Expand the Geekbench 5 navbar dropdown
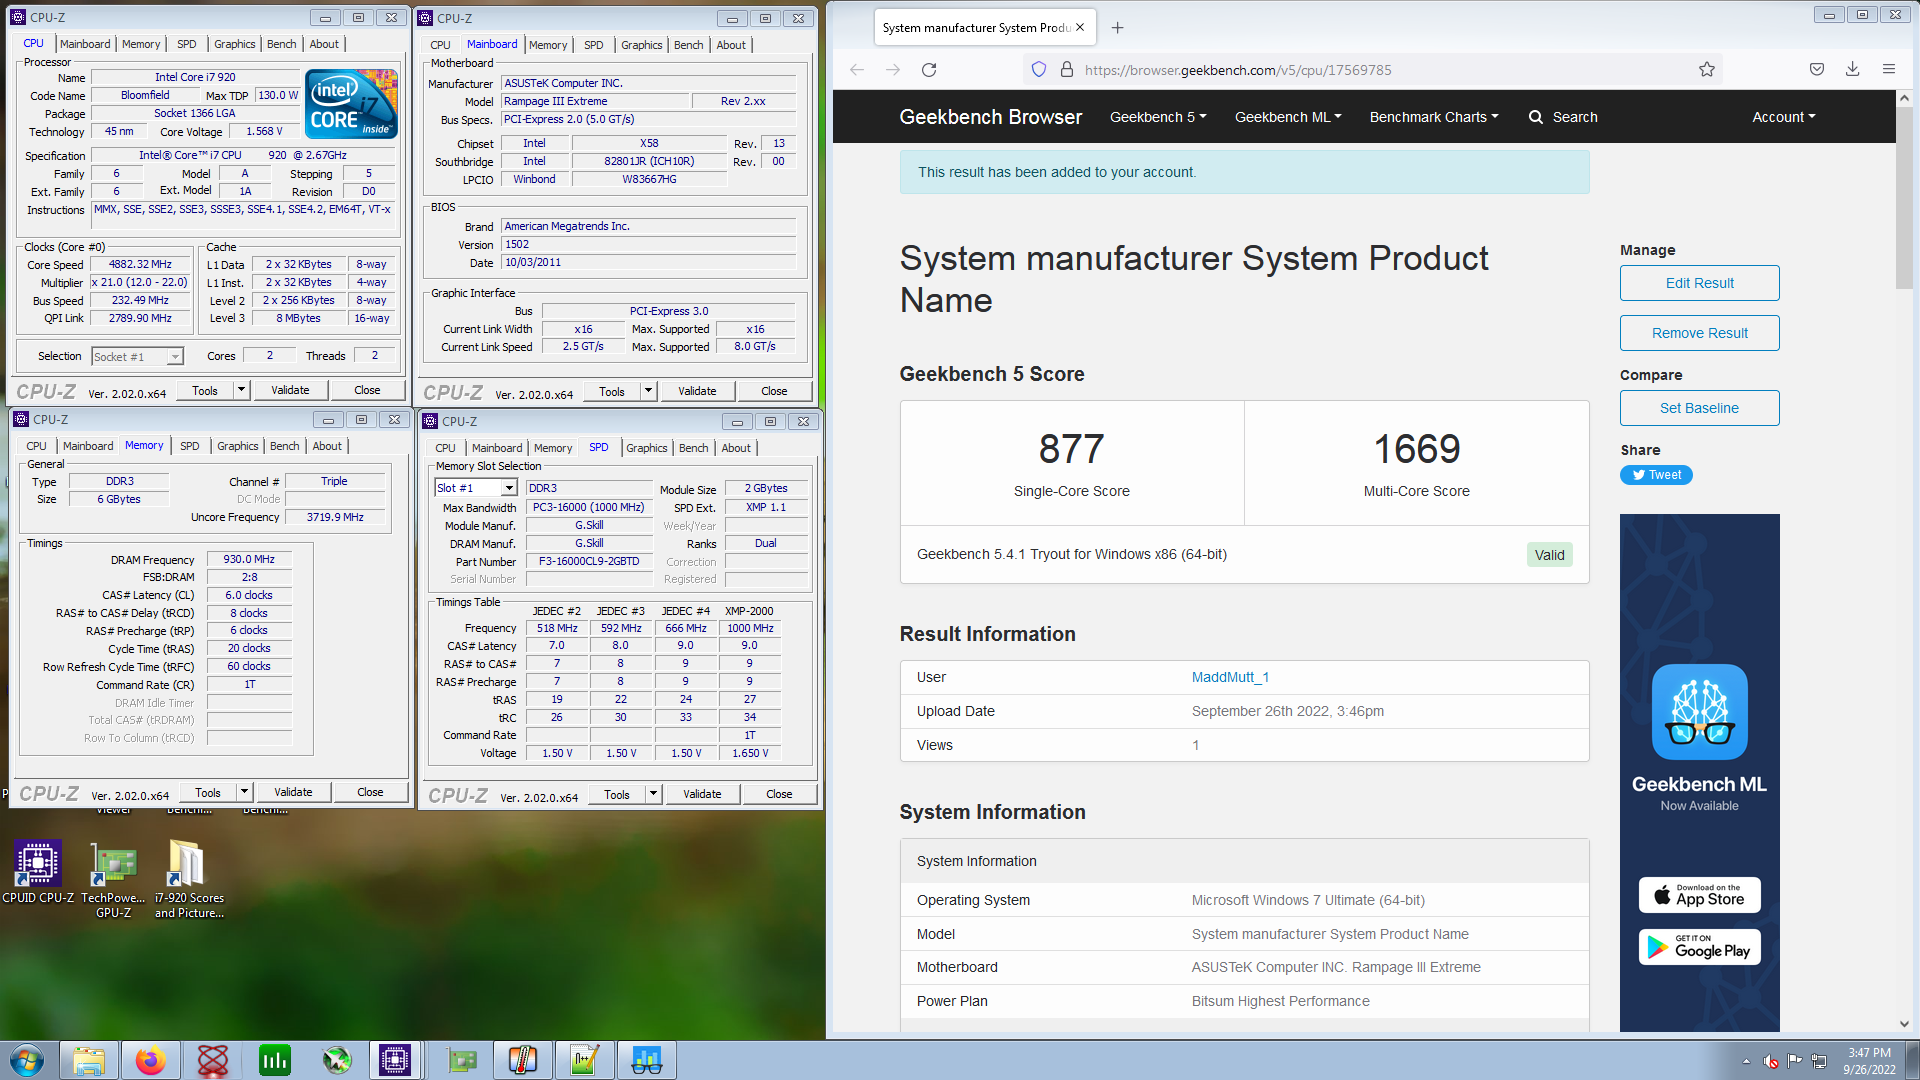Image resolution: width=1920 pixels, height=1080 pixels. click(x=1158, y=117)
